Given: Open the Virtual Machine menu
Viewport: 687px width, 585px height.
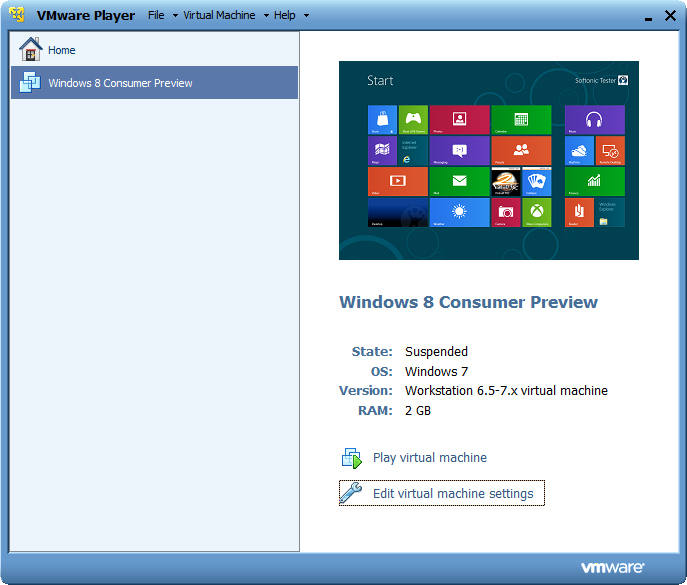Looking at the screenshot, I should point(219,15).
